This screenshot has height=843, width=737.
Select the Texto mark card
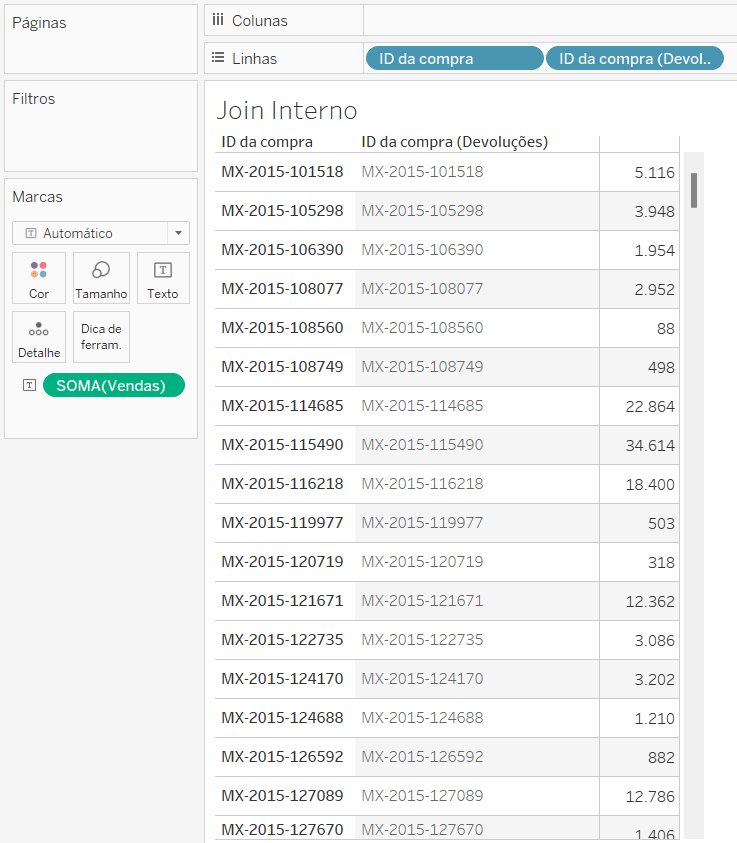point(163,278)
